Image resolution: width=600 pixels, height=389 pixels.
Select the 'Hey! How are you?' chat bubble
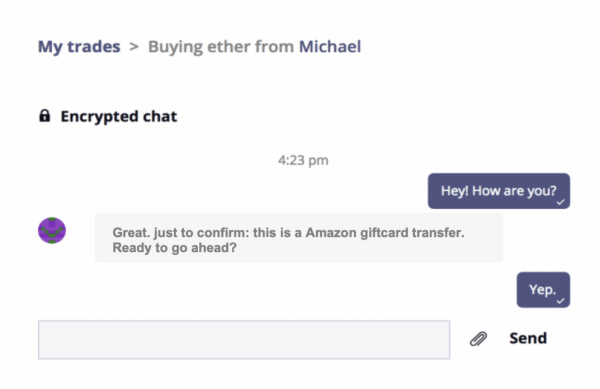[x=499, y=191]
